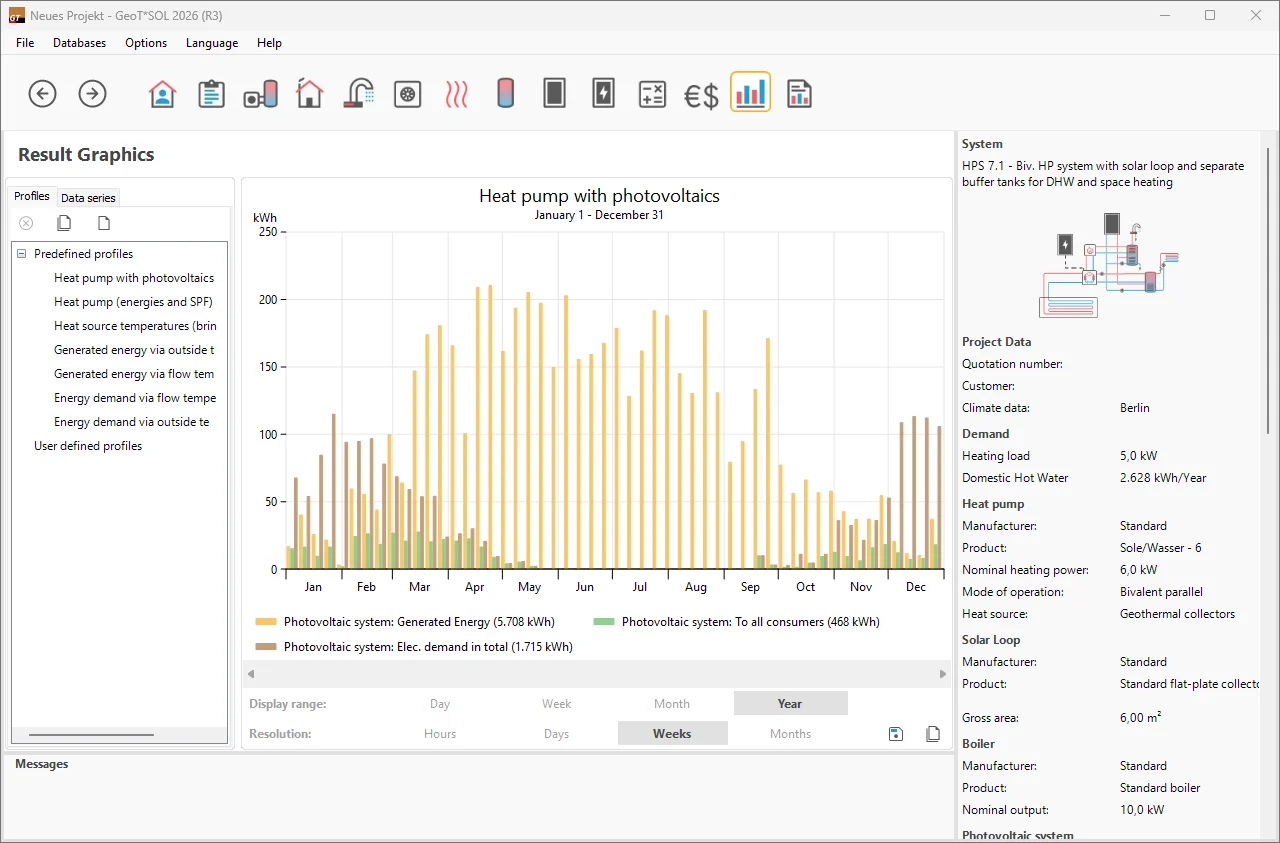Set resolution to Days
Viewport: 1280px width, 843px height.
(x=556, y=734)
